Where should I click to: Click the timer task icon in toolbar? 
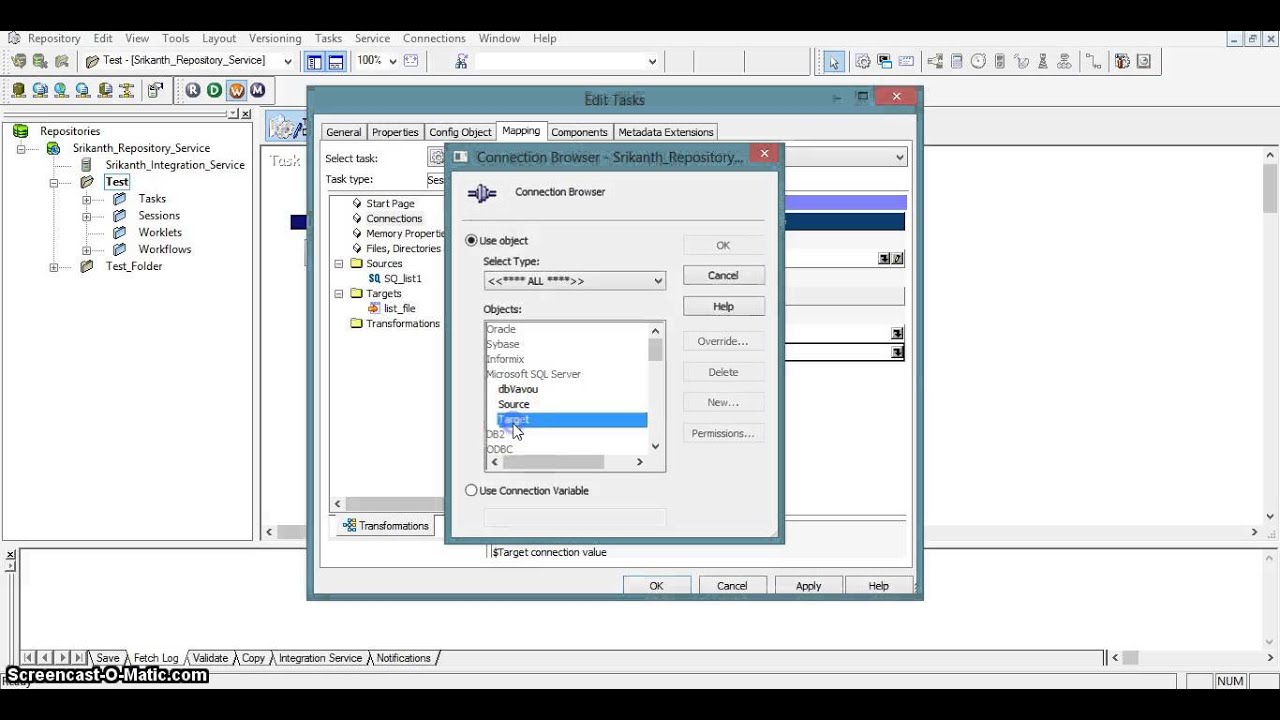[x=978, y=62]
